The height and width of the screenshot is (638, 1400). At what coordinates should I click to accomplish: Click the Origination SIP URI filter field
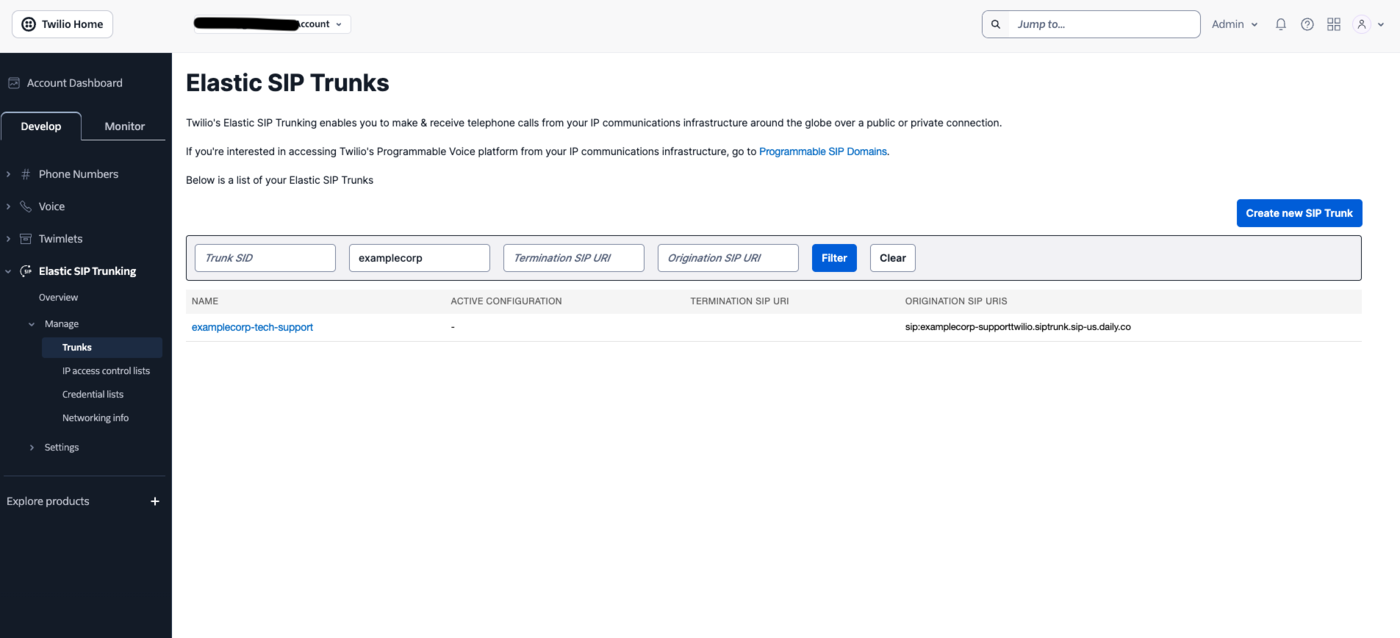(x=728, y=258)
